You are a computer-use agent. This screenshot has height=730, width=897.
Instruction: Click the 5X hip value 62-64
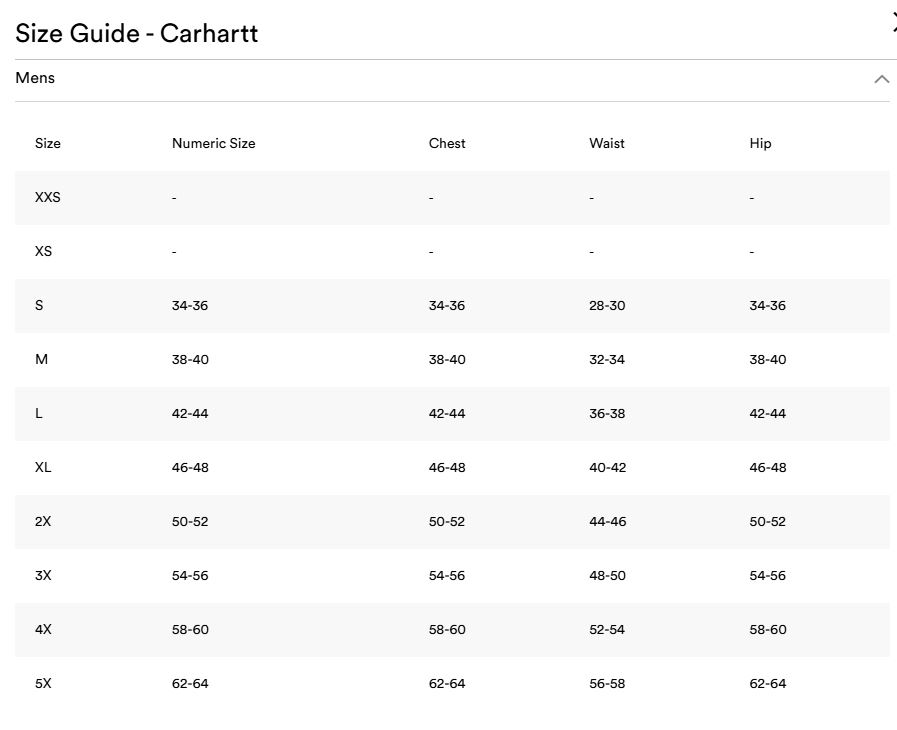tap(767, 683)
